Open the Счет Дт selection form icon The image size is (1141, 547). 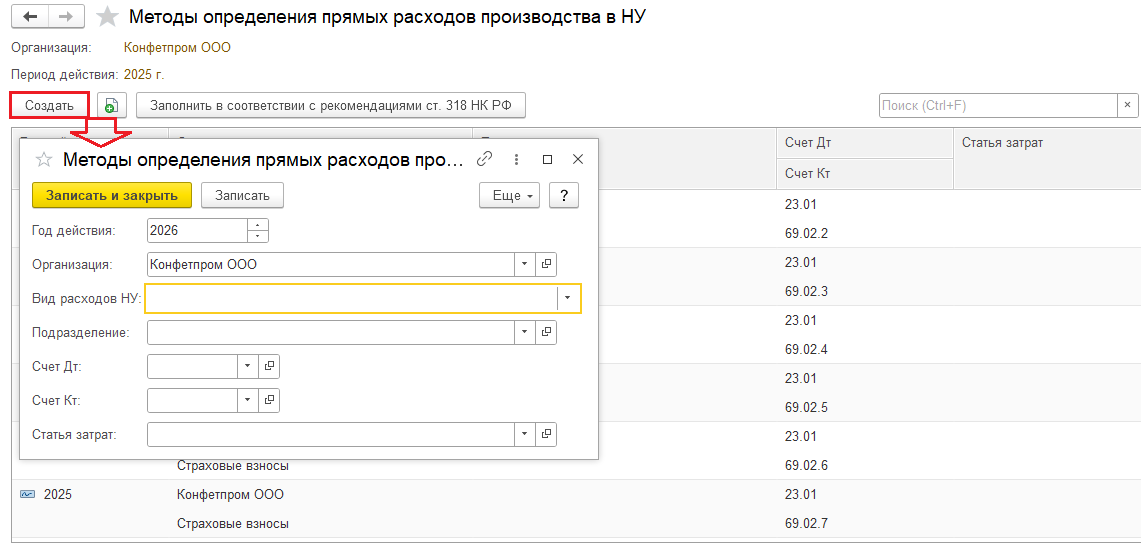(x=269, y=367)
